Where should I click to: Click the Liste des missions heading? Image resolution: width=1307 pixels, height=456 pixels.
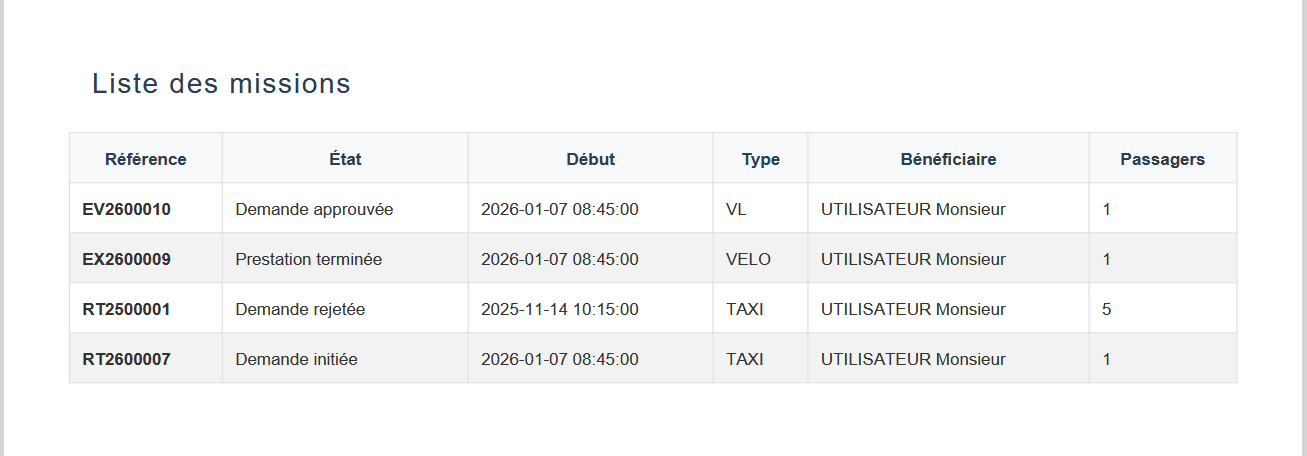coord(221,84)
